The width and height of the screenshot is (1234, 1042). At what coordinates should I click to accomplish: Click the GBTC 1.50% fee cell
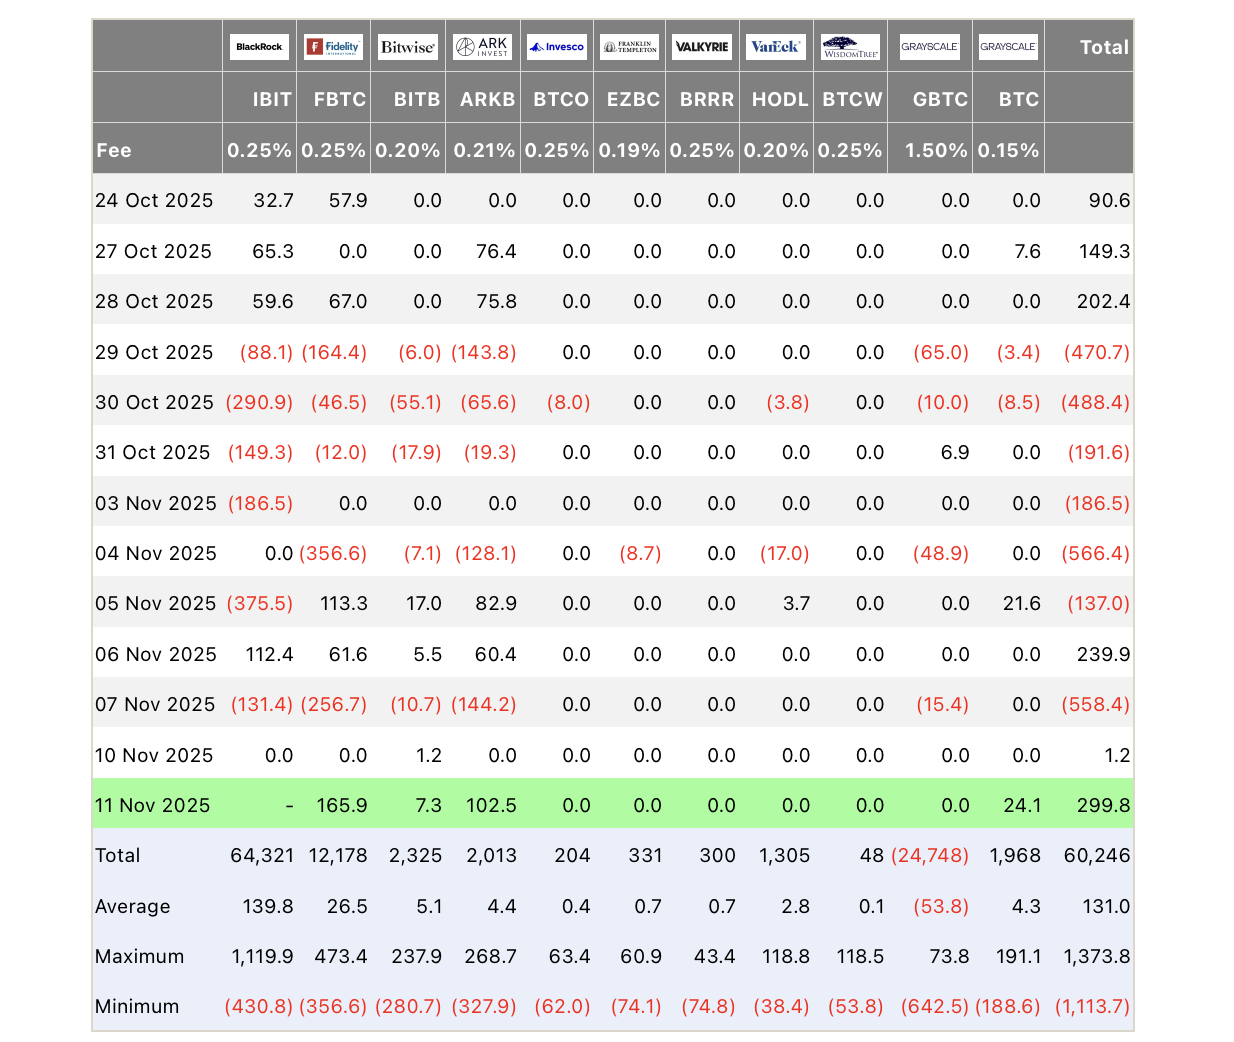pos(936,150)
